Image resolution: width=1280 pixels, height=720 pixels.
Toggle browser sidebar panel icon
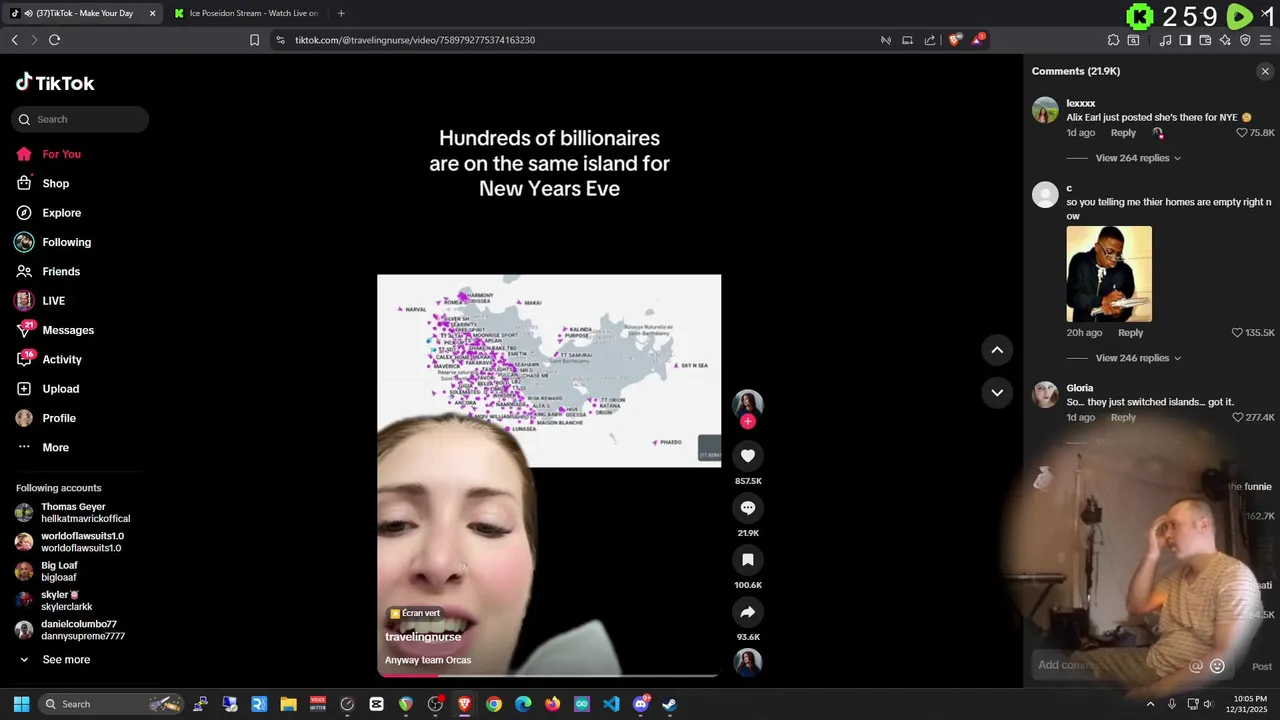coord(1185,40)
